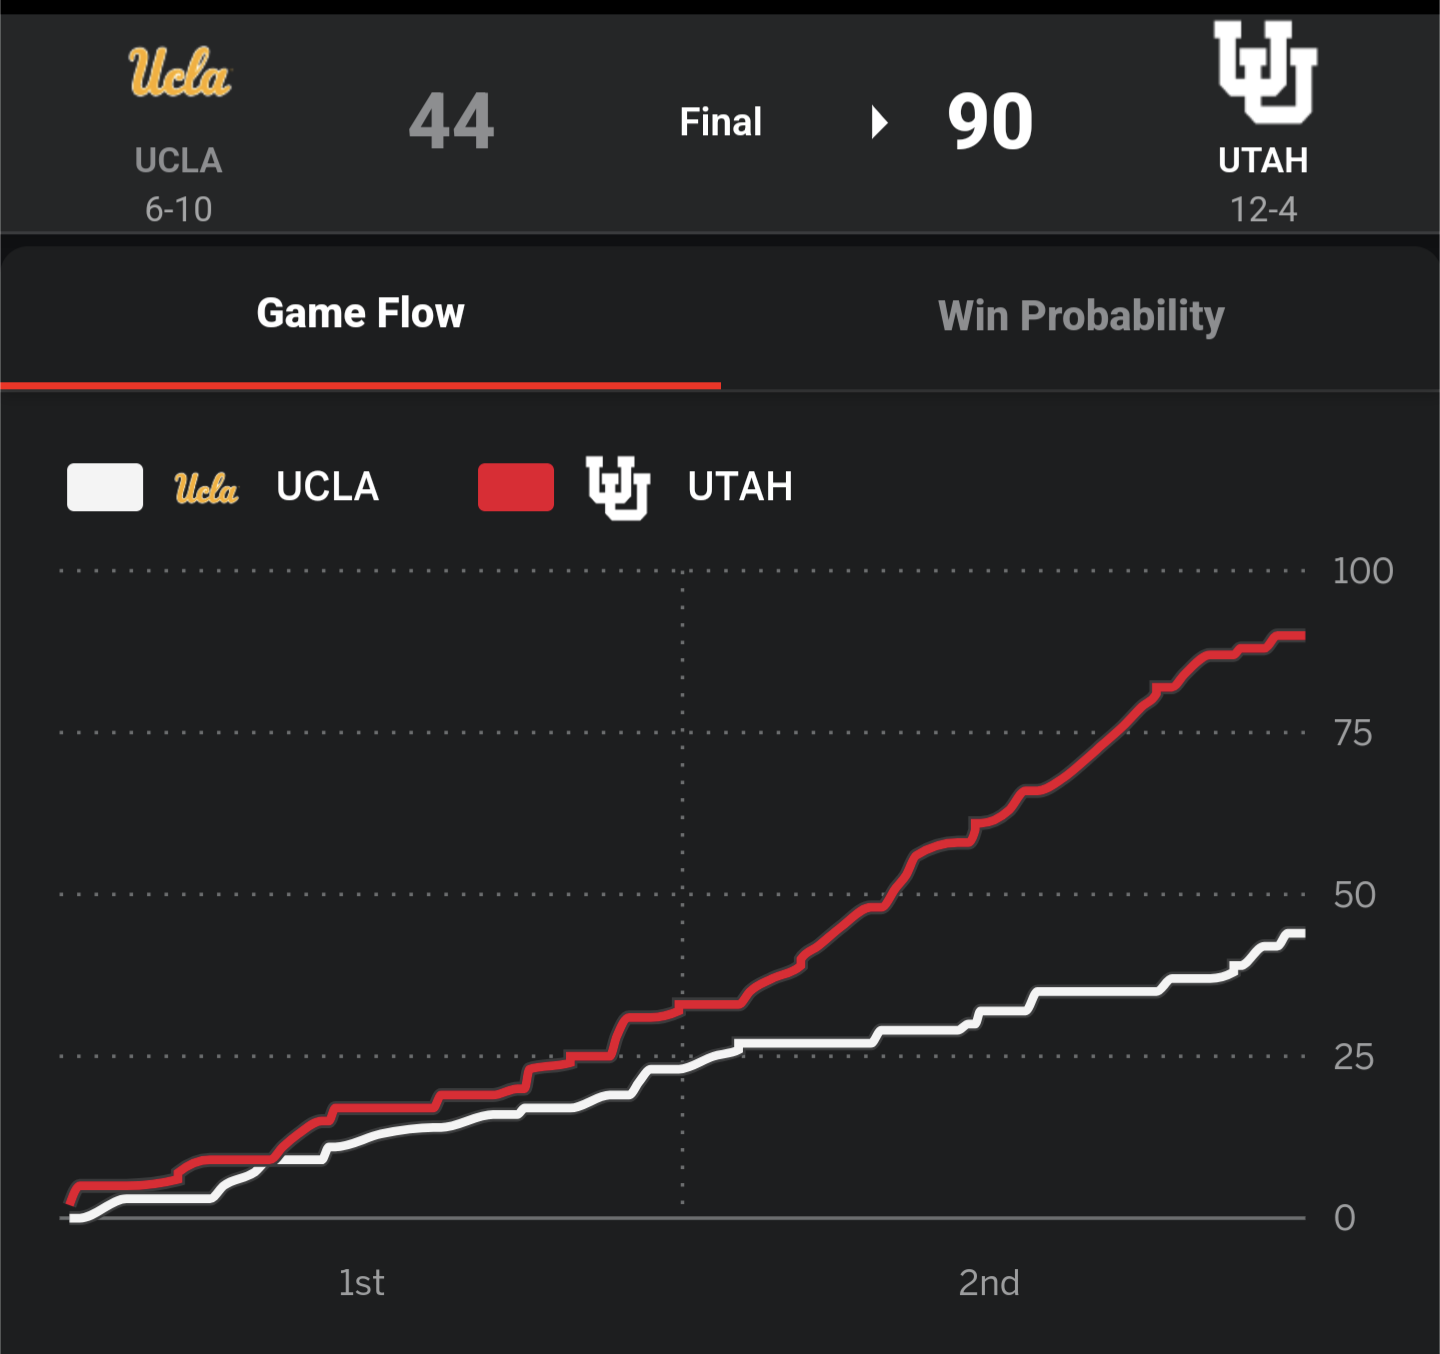
Task: Tap the UCLA logo in the score header
Action: click(x=179, y=73)
